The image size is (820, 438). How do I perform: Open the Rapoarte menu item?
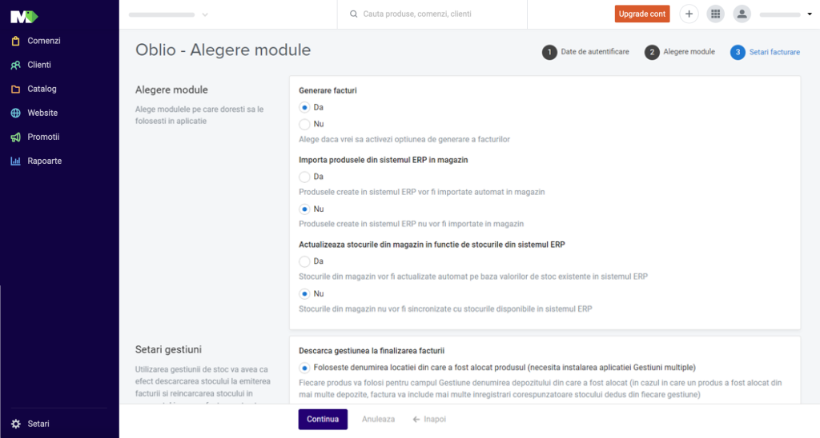coord(44,161)
